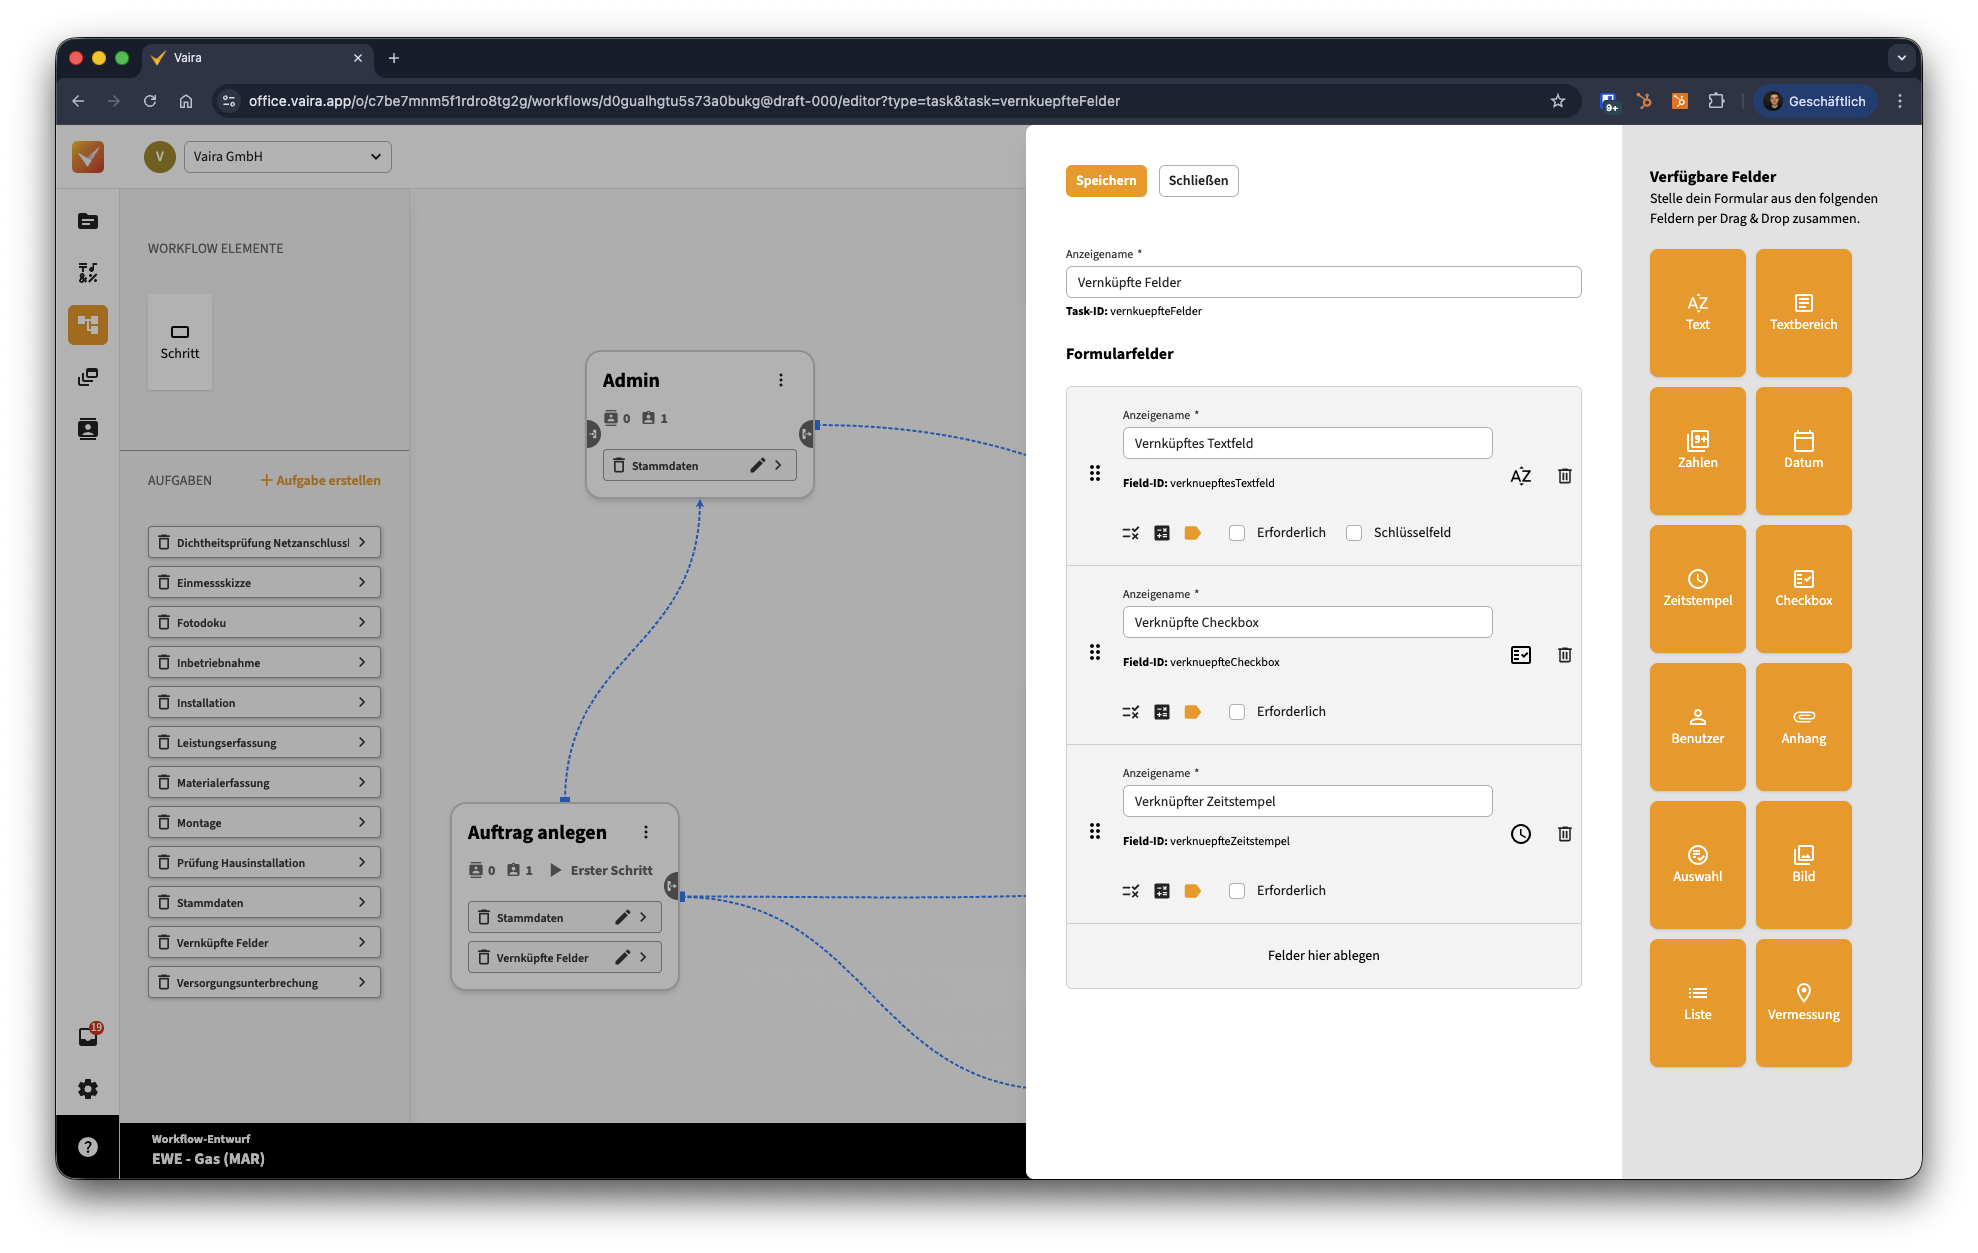Image resolution: width=1978 pixels, height=1253 pixels.
Task: Click the task Anzeigename field Vernküpfte Felder
Action: point(1322,282)
